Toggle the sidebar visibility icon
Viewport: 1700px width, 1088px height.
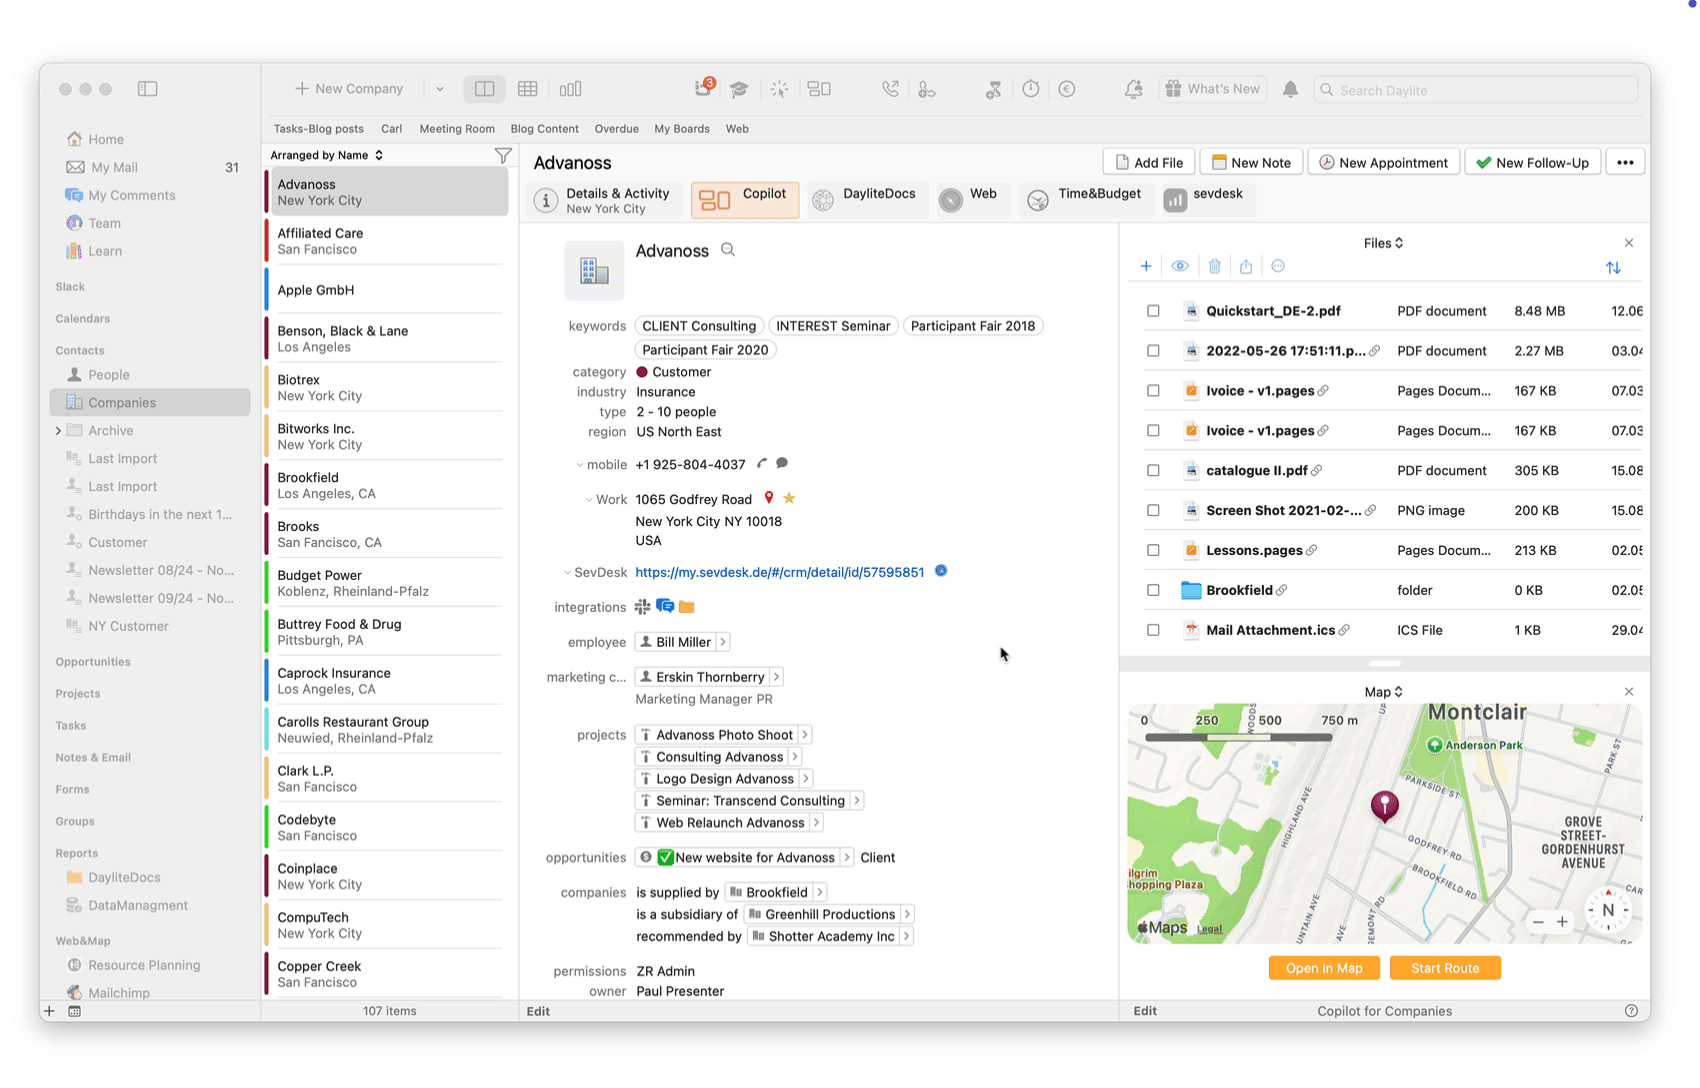[148, 89]
